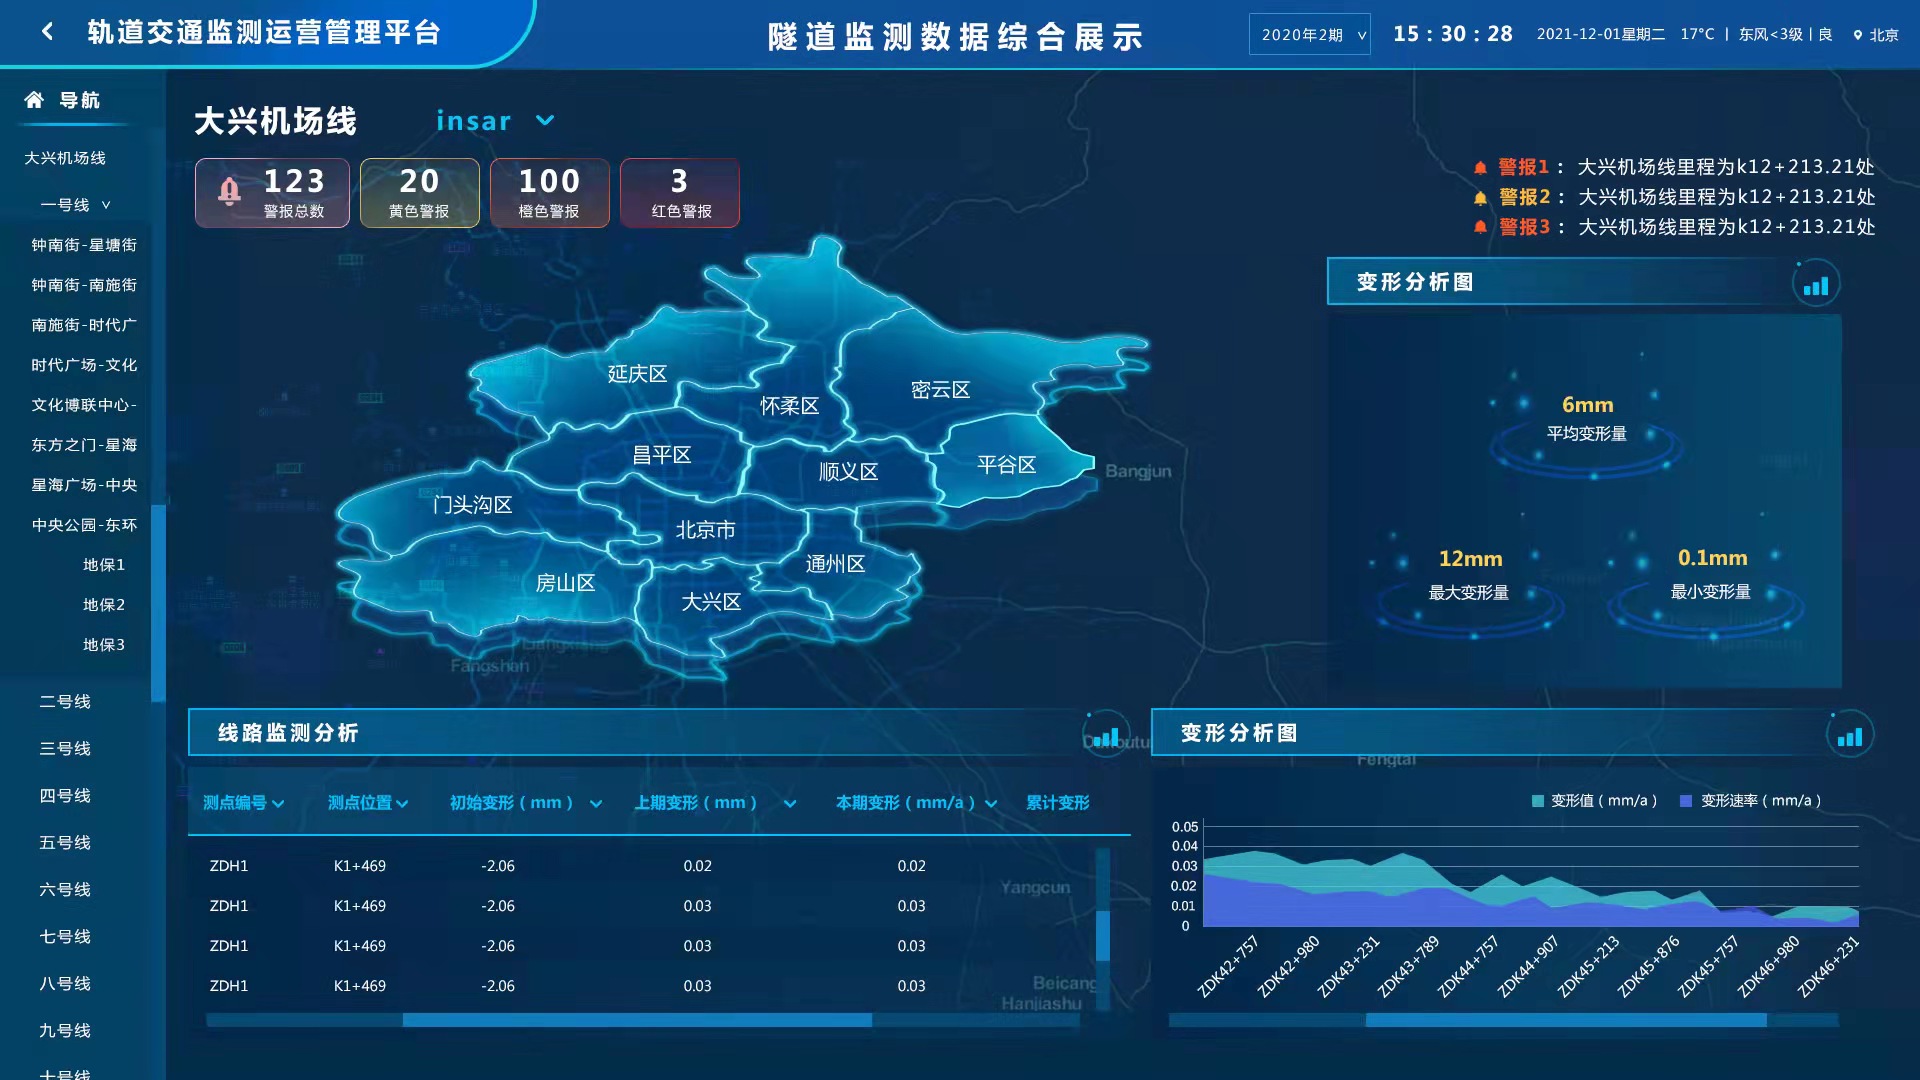Click the back arrow icon in the header
The width and height of the screenshot is (1920, 1080).
(47, 32)
